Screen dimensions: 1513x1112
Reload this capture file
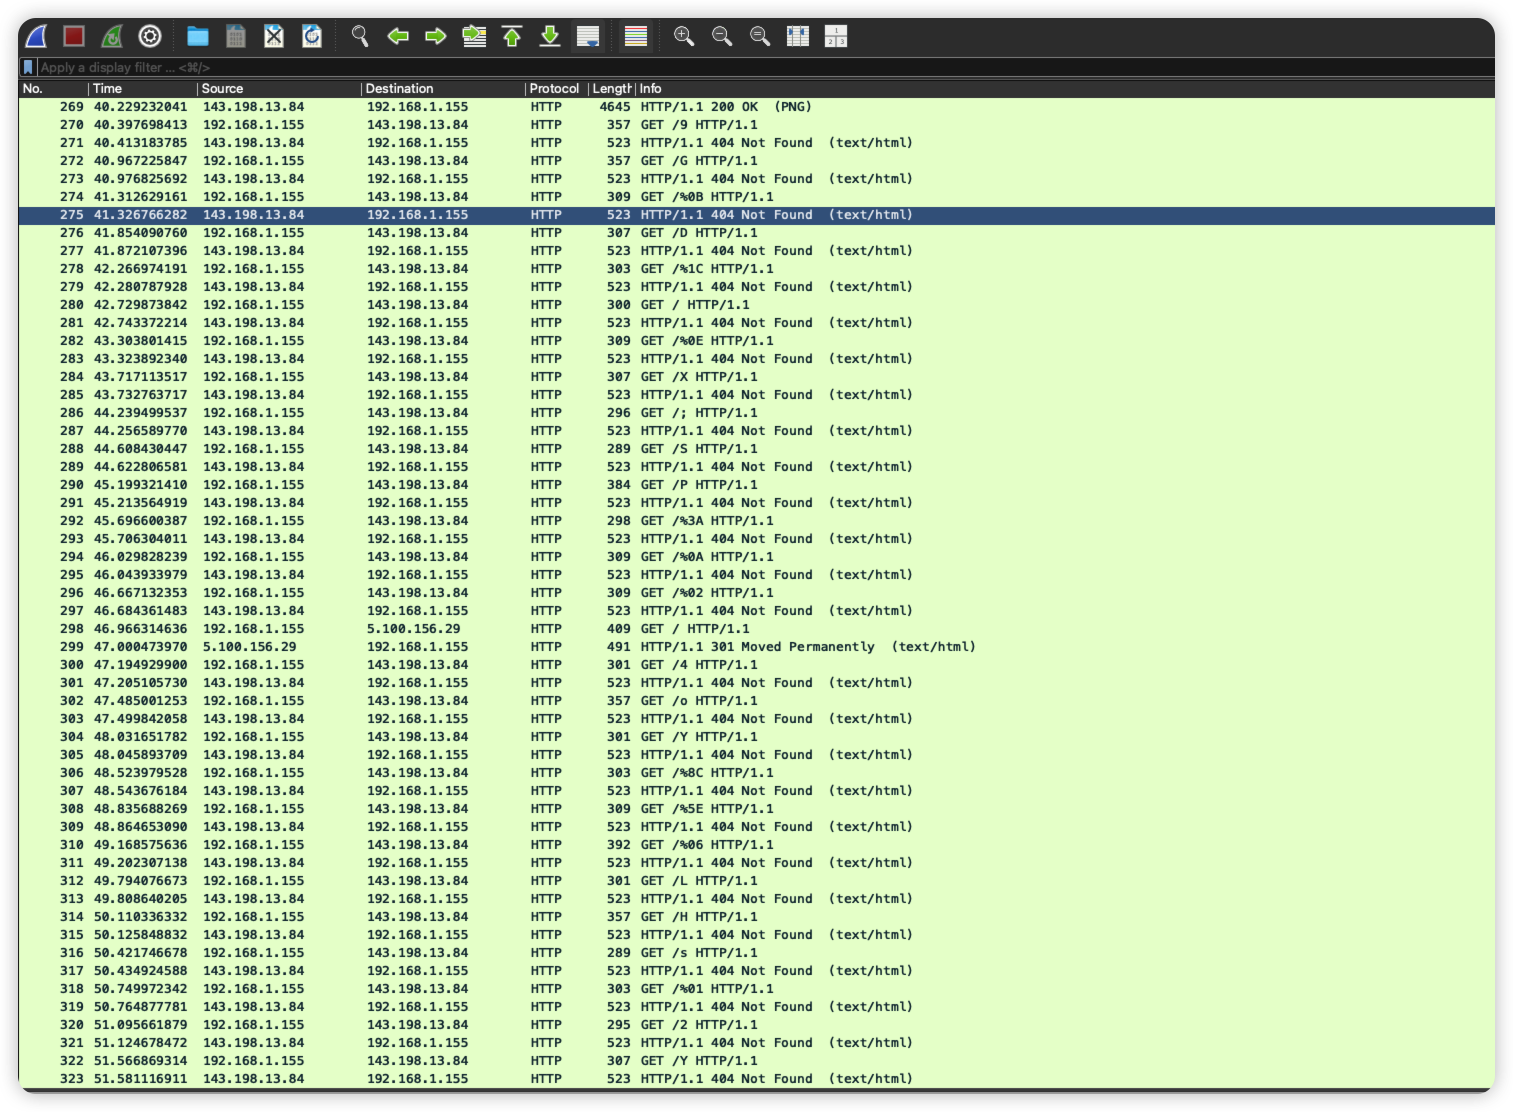[x=312, y=37]
